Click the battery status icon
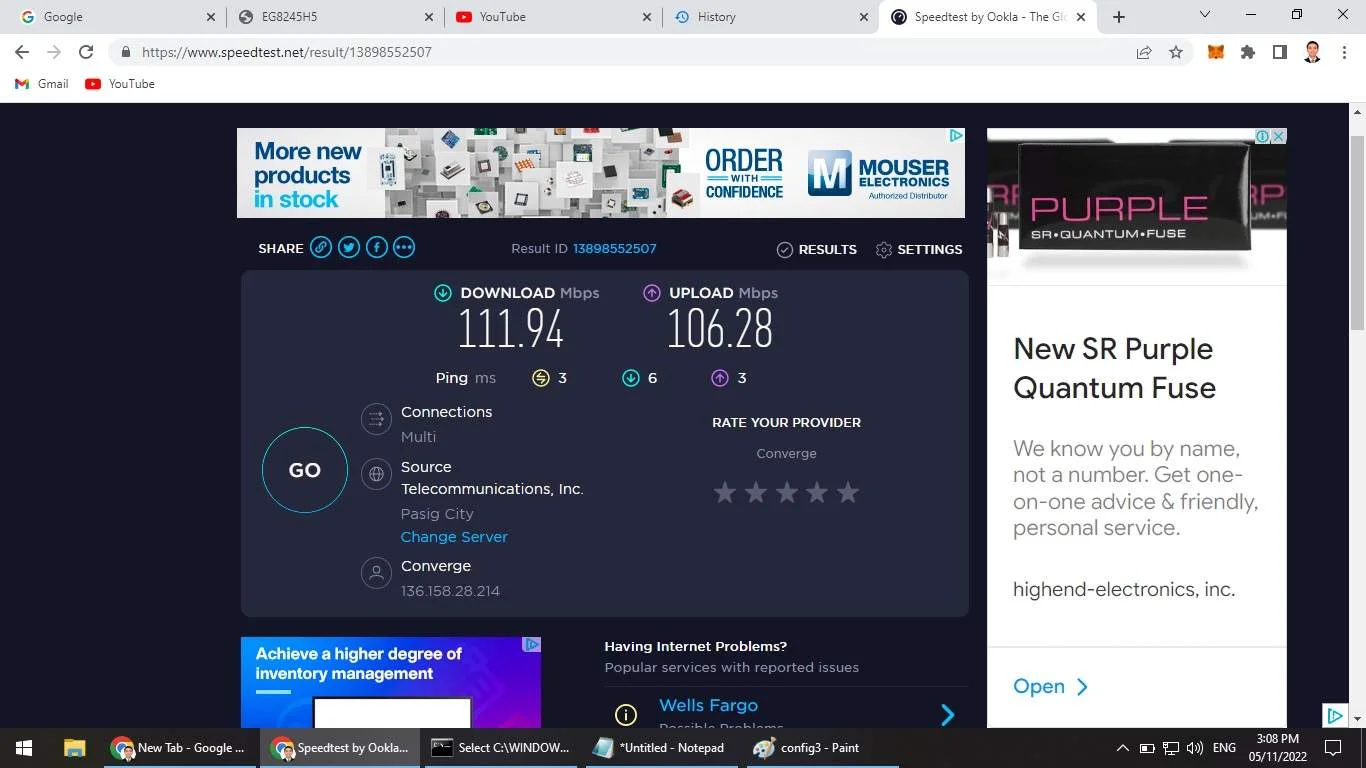The height and width of the screenshot is (768, 1366). [x=1147, y=748]
